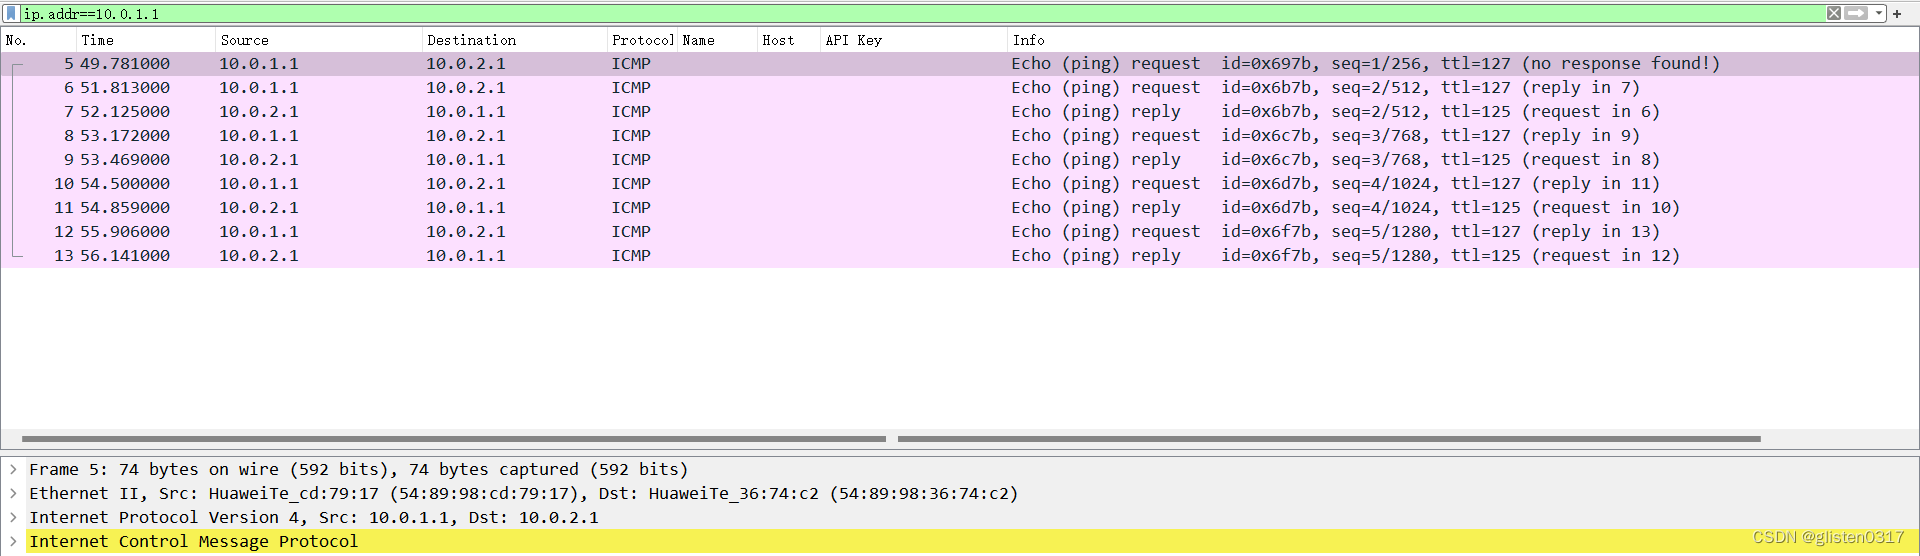1920x556 pixels.
Task: Open the recent display filters dropdown arrow
Action: click(x=1879, y=13)
